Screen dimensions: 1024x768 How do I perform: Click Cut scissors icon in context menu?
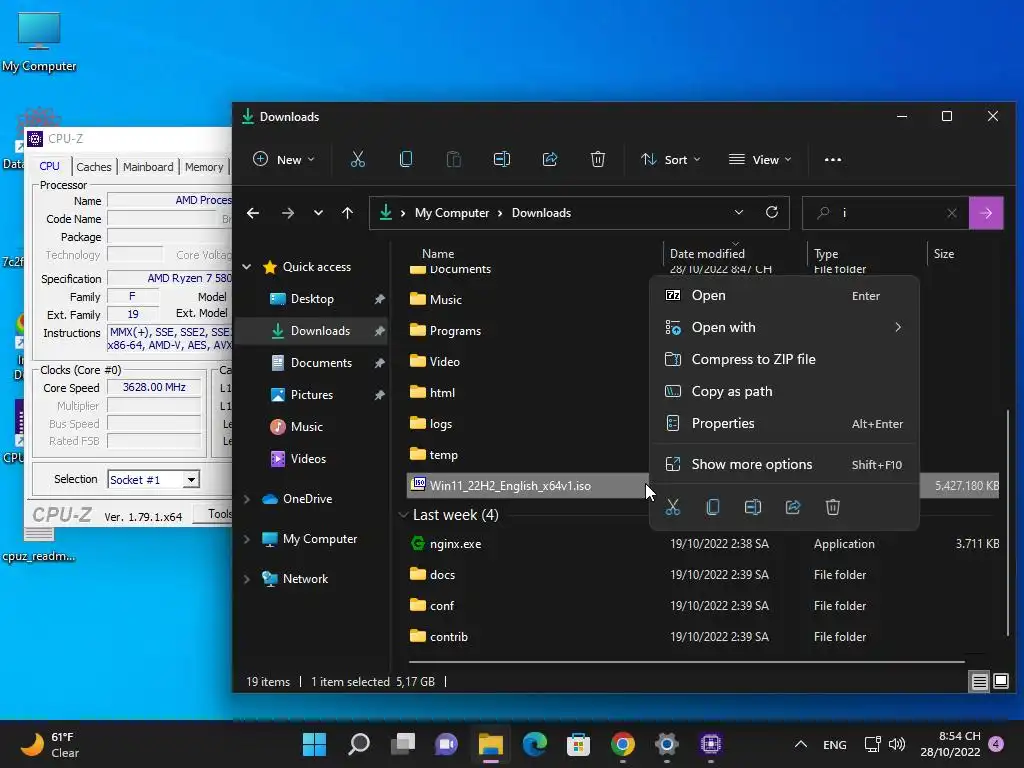pos(673,507)
